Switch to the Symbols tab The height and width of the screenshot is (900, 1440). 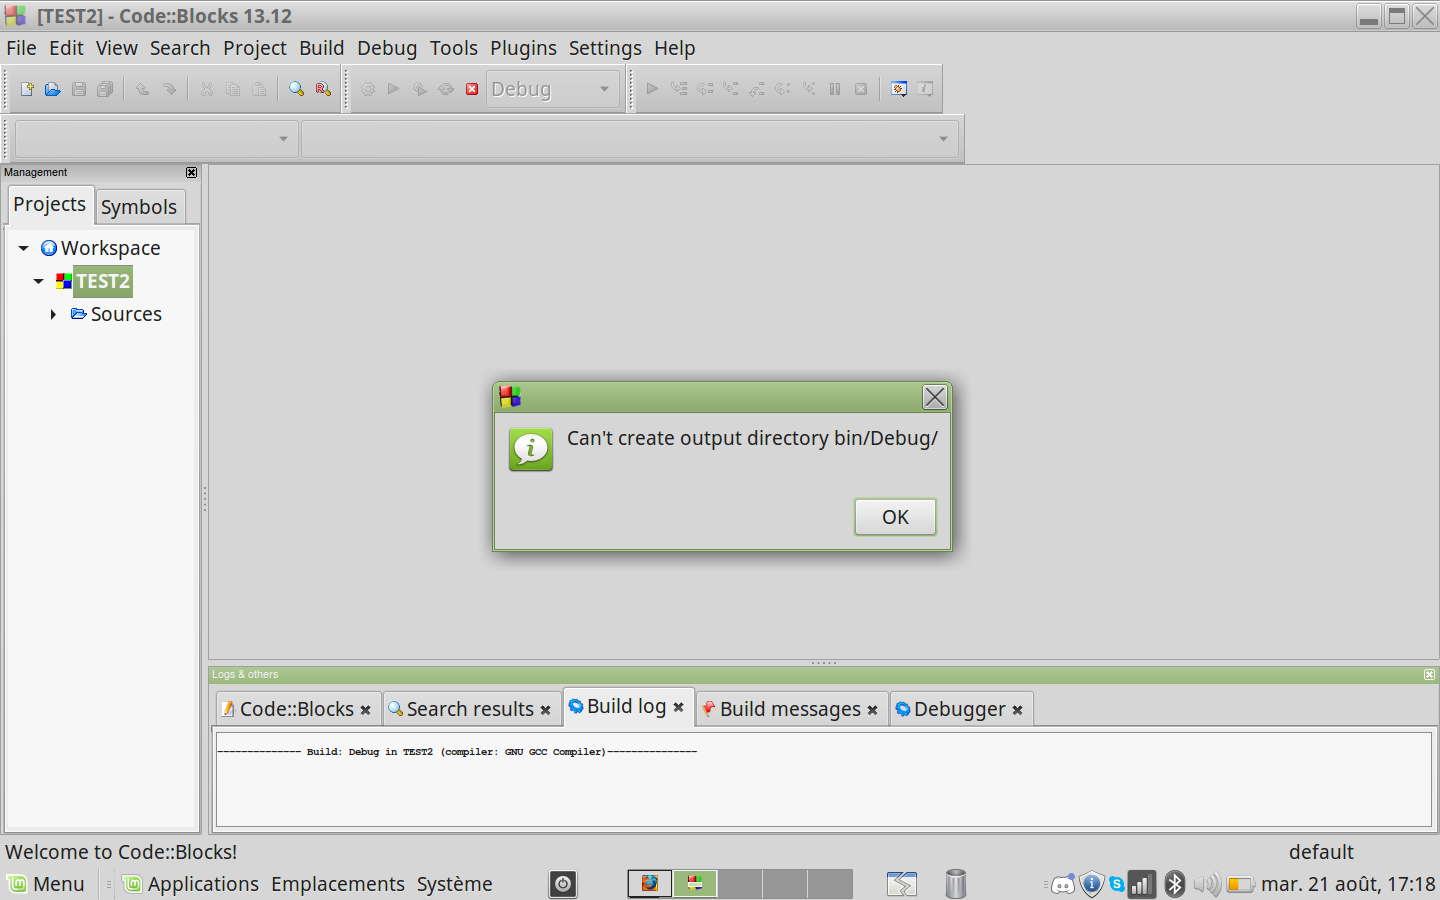(139, 207)
